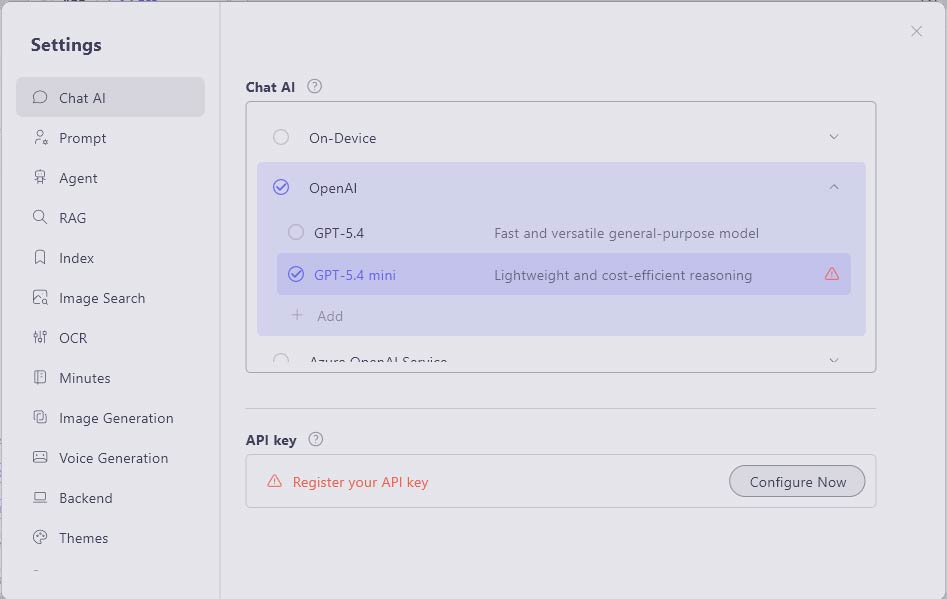The image size is (947, 599).
Task: Click the RAG magnifier icon
Action: (x=40, y=217)
